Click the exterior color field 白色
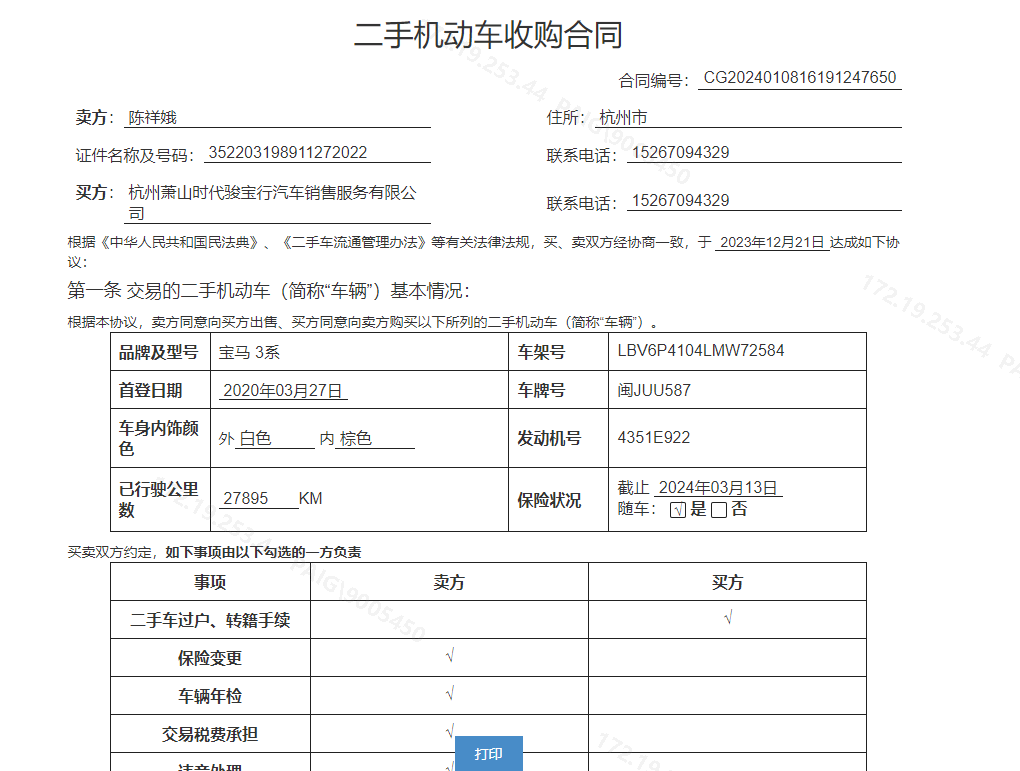Viewport: 1020px width, 771px height. coord(276,439)
